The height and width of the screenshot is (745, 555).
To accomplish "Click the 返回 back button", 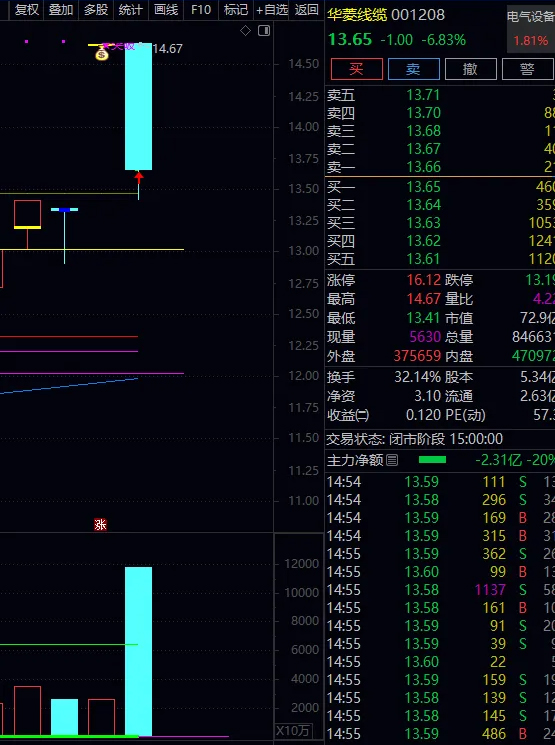I will (306, 10).
